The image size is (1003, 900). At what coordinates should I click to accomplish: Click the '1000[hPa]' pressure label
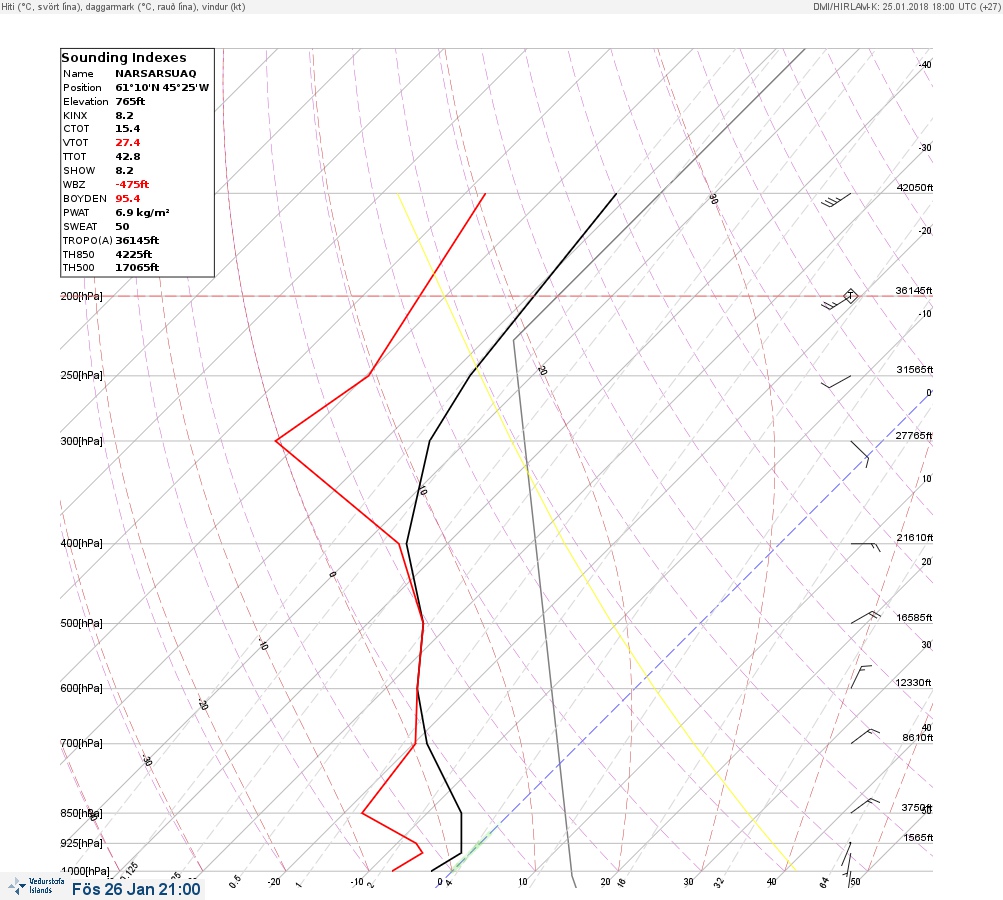coord(84,871)
